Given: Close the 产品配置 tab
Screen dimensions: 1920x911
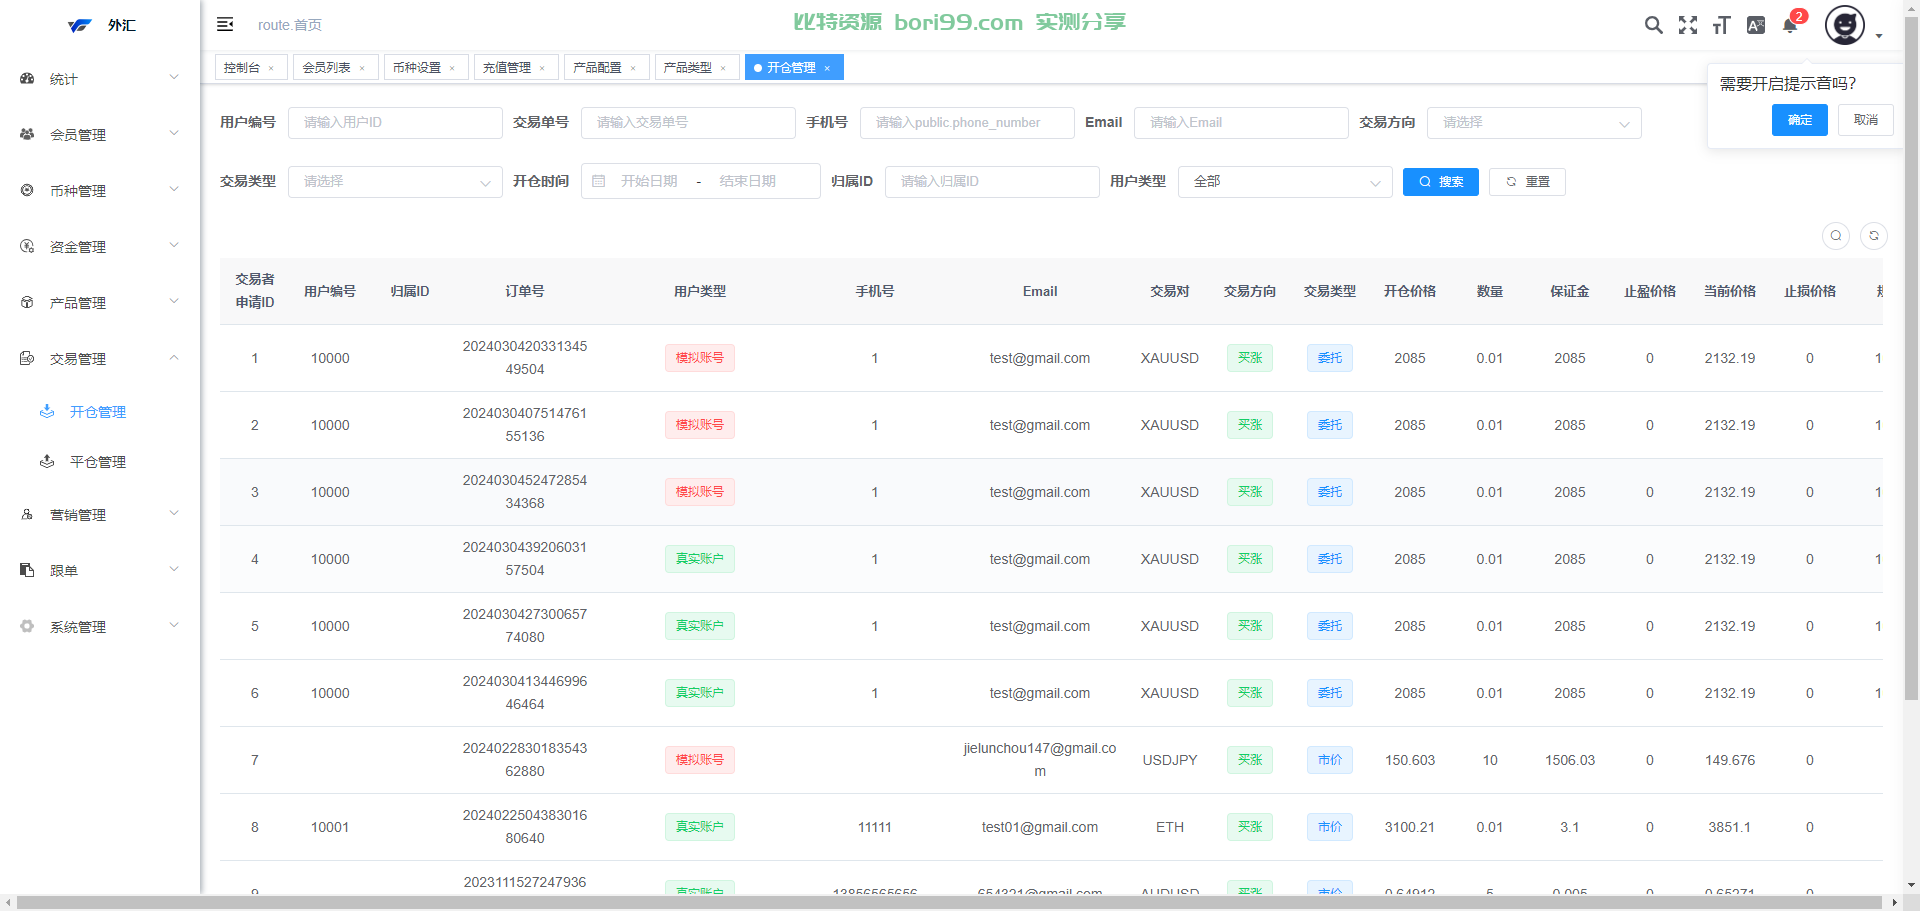Looking at the screenshot, I should [x=633, y=68].
